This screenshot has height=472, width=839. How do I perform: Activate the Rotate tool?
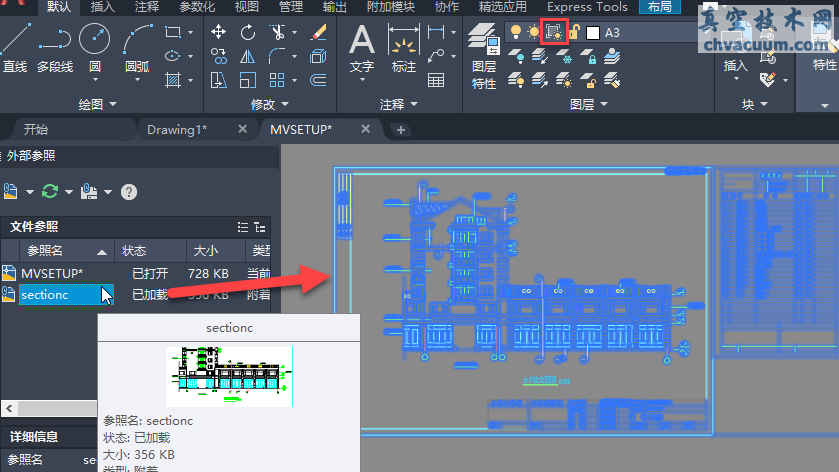click(x=248, y=32)
